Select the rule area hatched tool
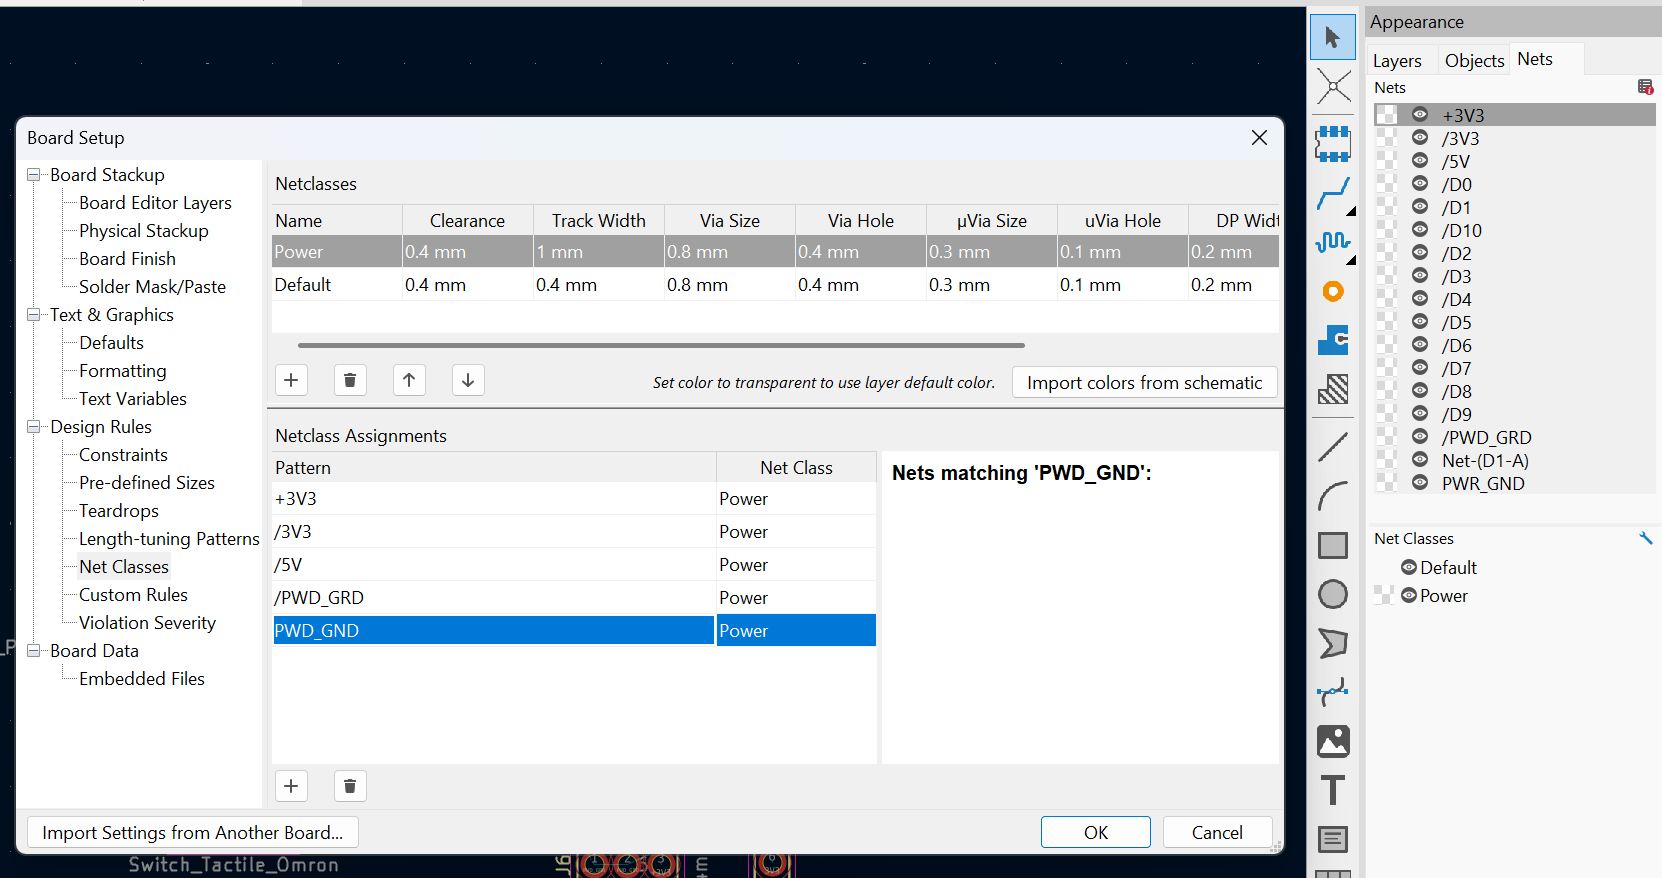This screenshot has width=1662, height=878. (1333, 389)
